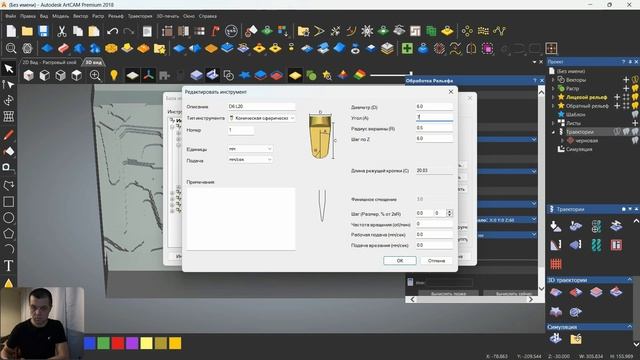Select the red color swatch in bottom palette
Viewport: 640px width, 360px height.
tap(118, 343)
